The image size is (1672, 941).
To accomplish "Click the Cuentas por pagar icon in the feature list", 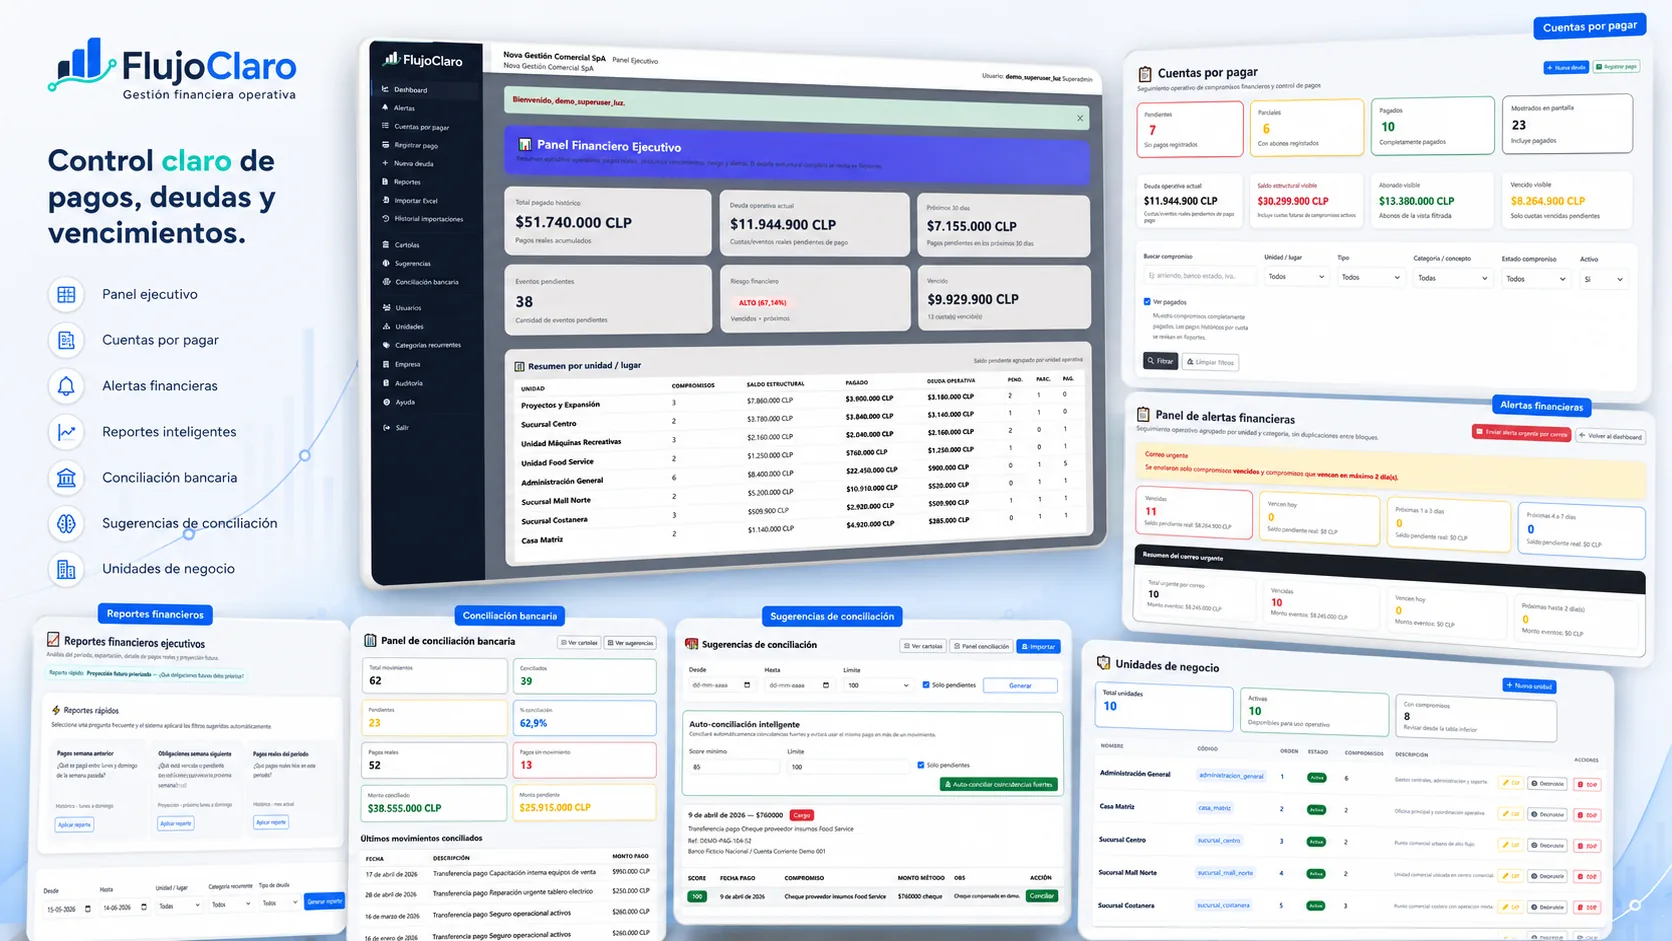I will (66, 340).
